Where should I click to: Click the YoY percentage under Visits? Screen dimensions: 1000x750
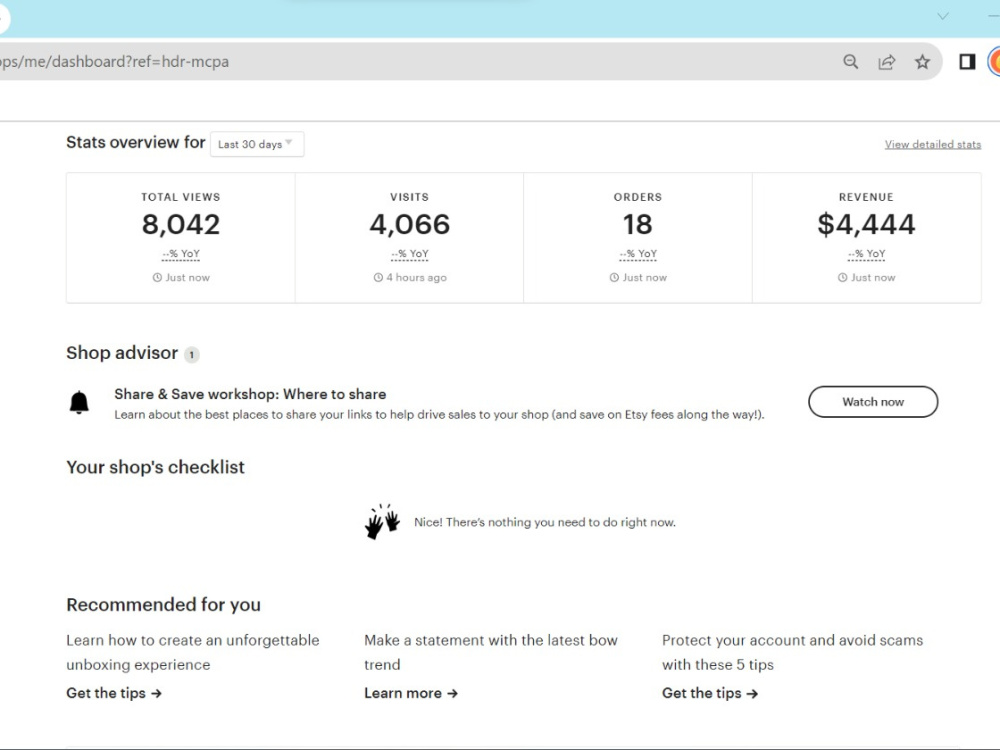[409, 254]
